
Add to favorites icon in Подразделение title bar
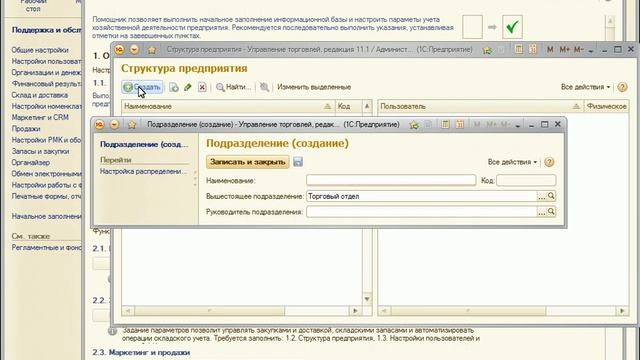(x=414, y=124)
